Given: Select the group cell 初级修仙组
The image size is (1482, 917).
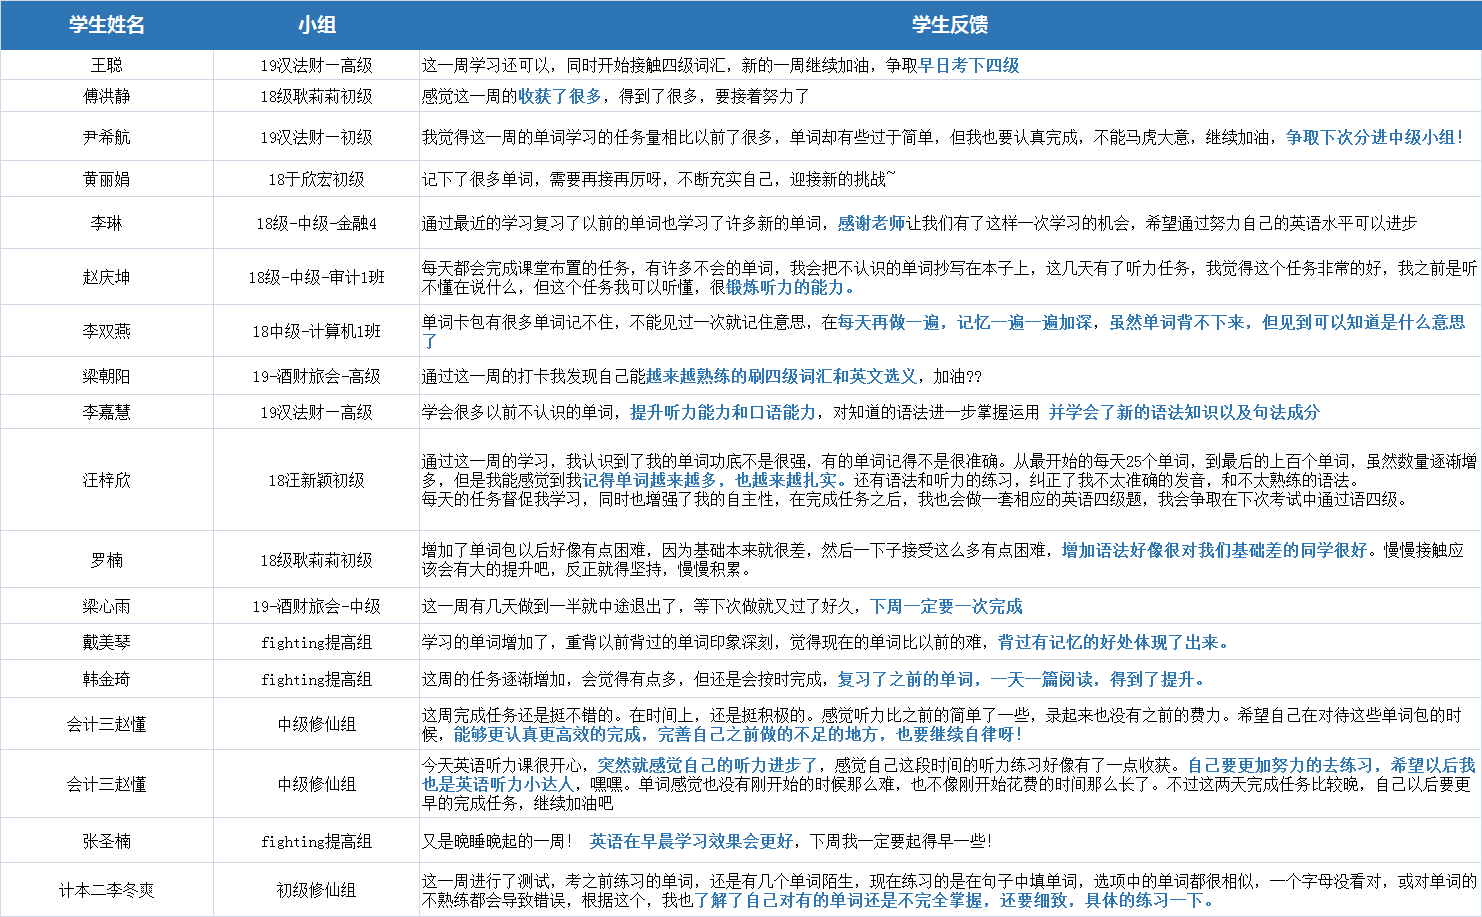Looking at the screenshot, I should (316, 890).
